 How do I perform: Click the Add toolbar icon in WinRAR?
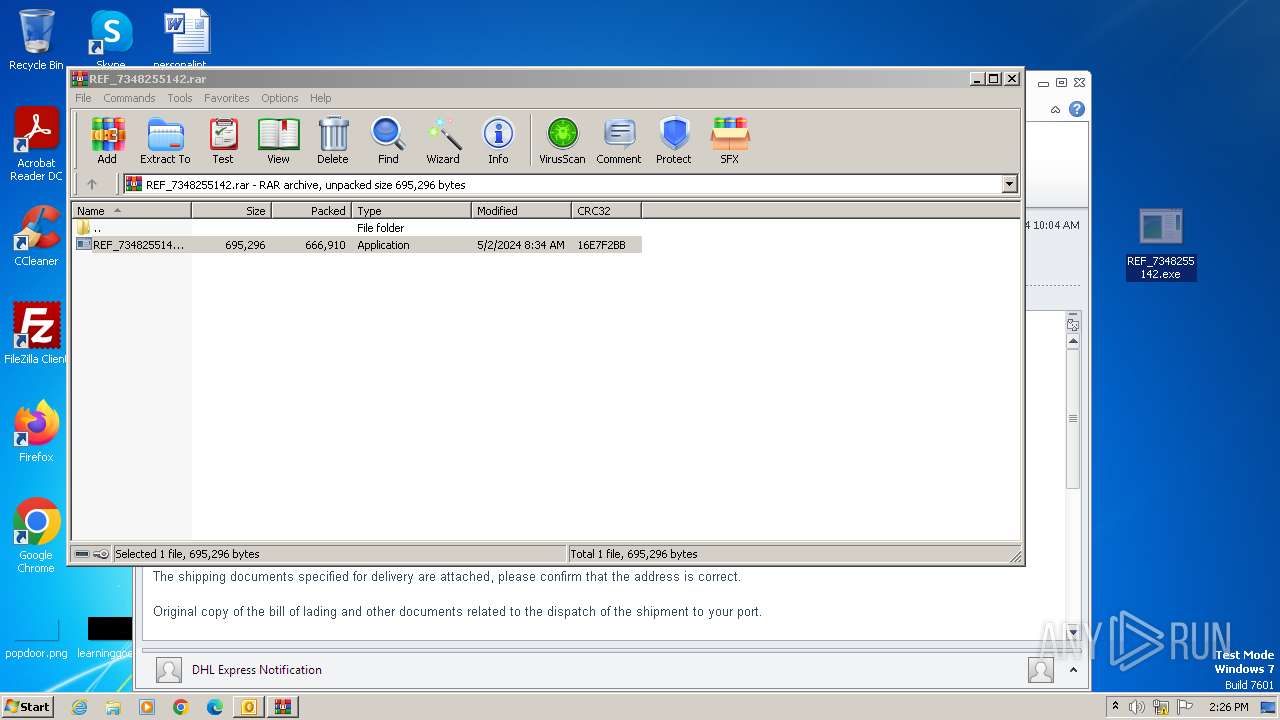click(107, 141)
